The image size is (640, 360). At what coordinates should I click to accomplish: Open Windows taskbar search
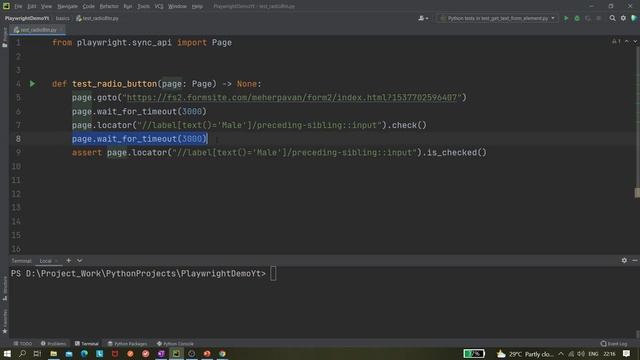click(x=22, y=353)
